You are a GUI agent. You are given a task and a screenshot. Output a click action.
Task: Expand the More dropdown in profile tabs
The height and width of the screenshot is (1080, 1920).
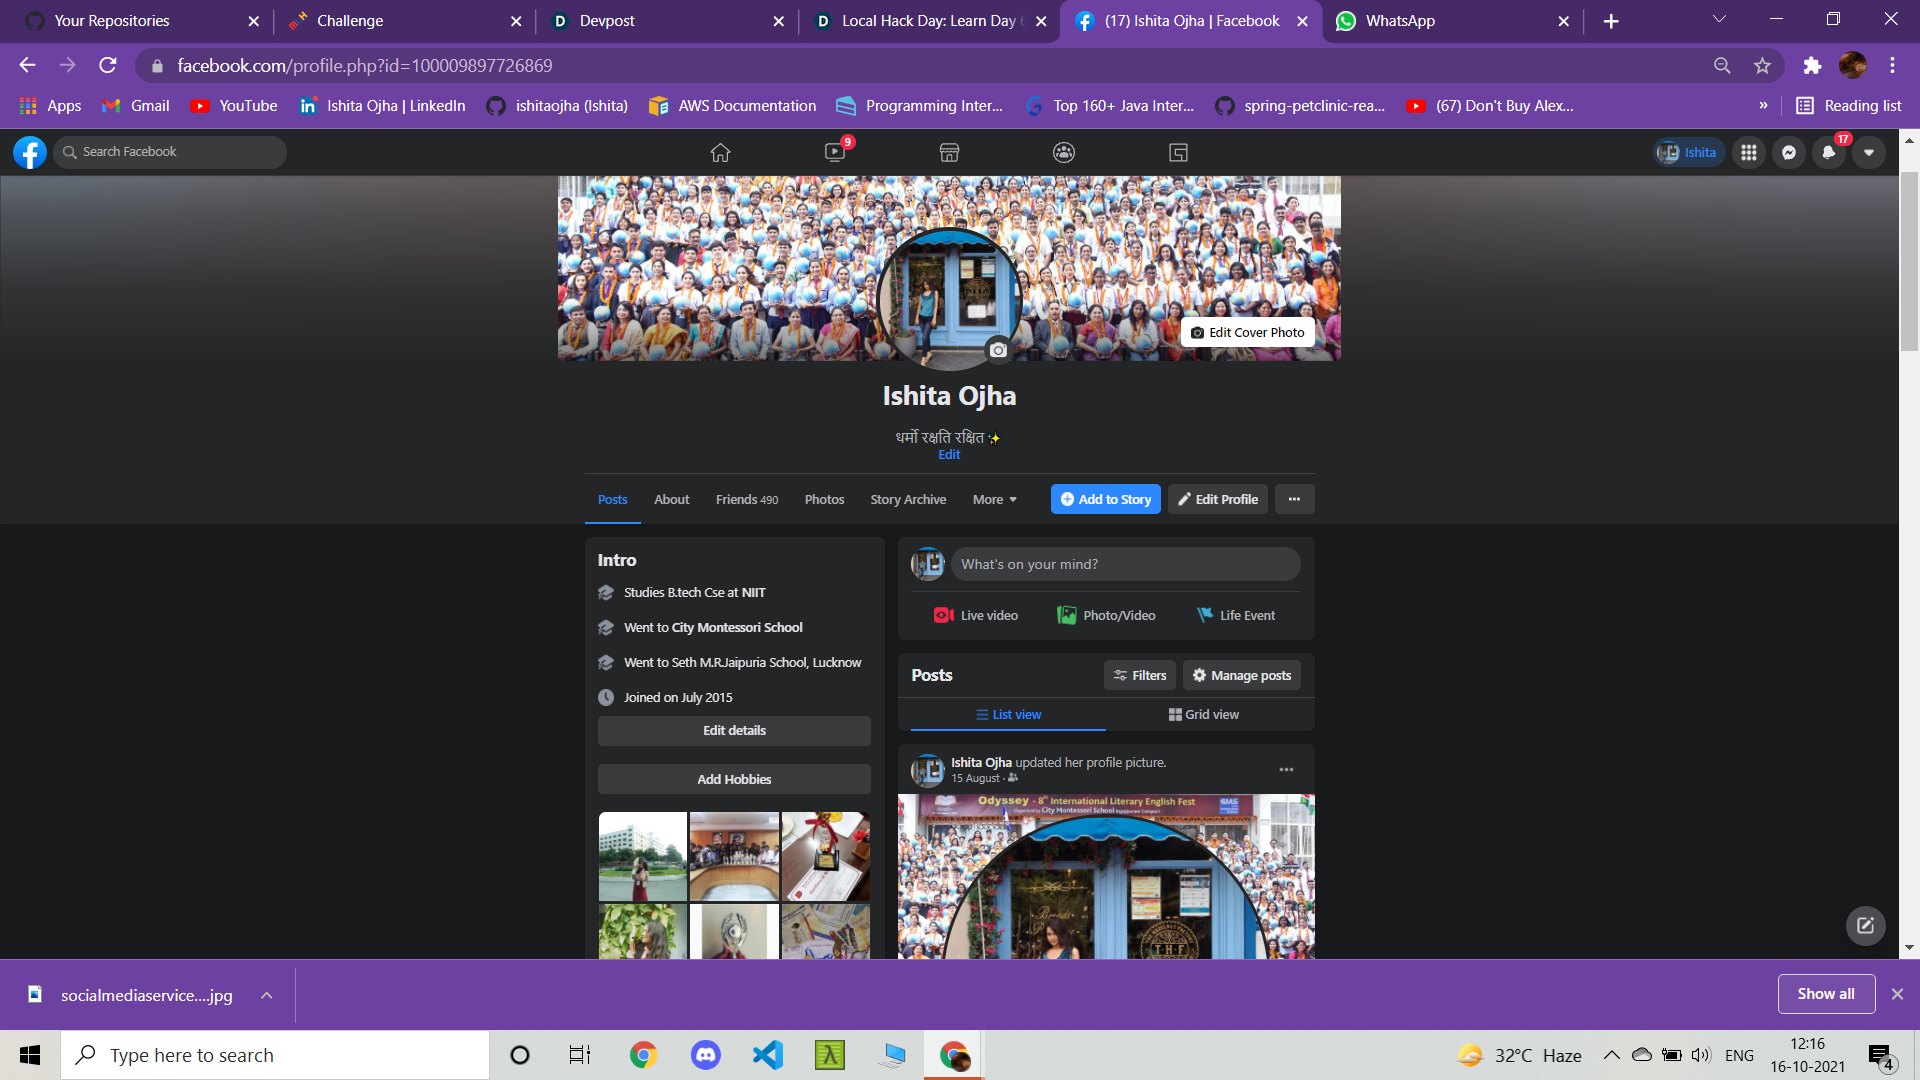pyautogui.click(x=994, y=499)
